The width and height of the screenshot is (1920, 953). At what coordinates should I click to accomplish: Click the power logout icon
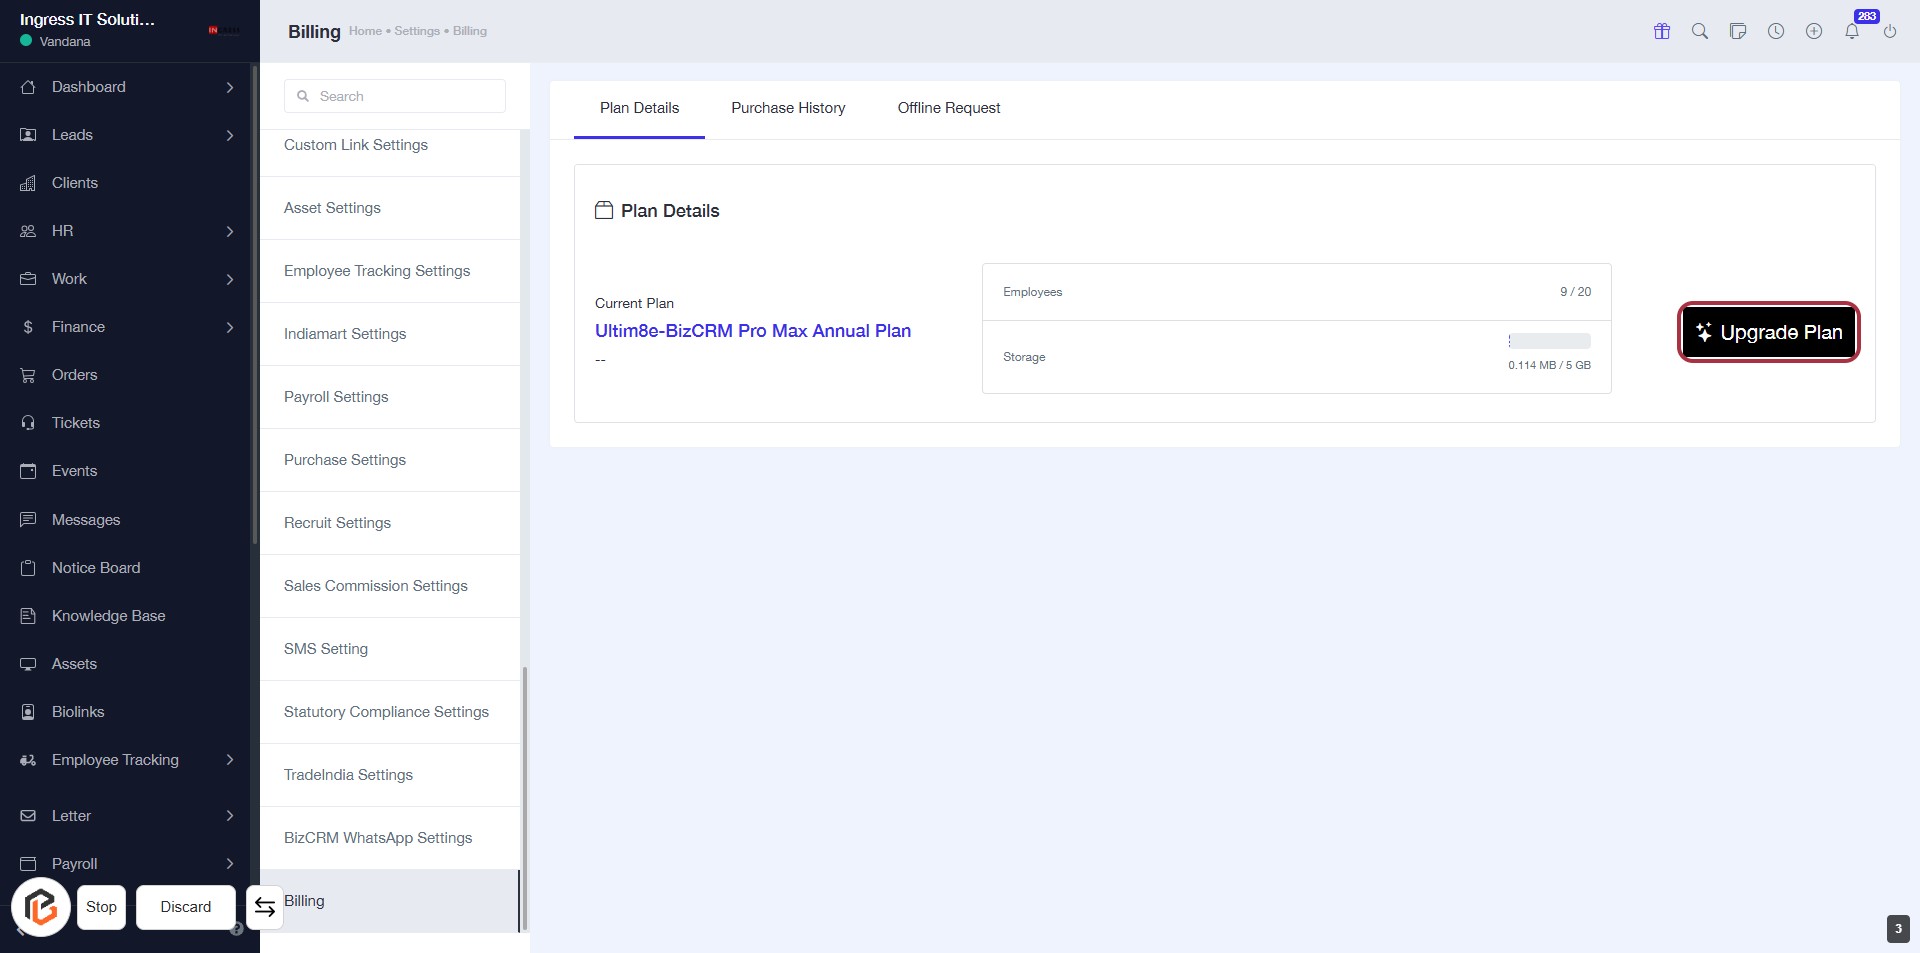coord(1890,31)
